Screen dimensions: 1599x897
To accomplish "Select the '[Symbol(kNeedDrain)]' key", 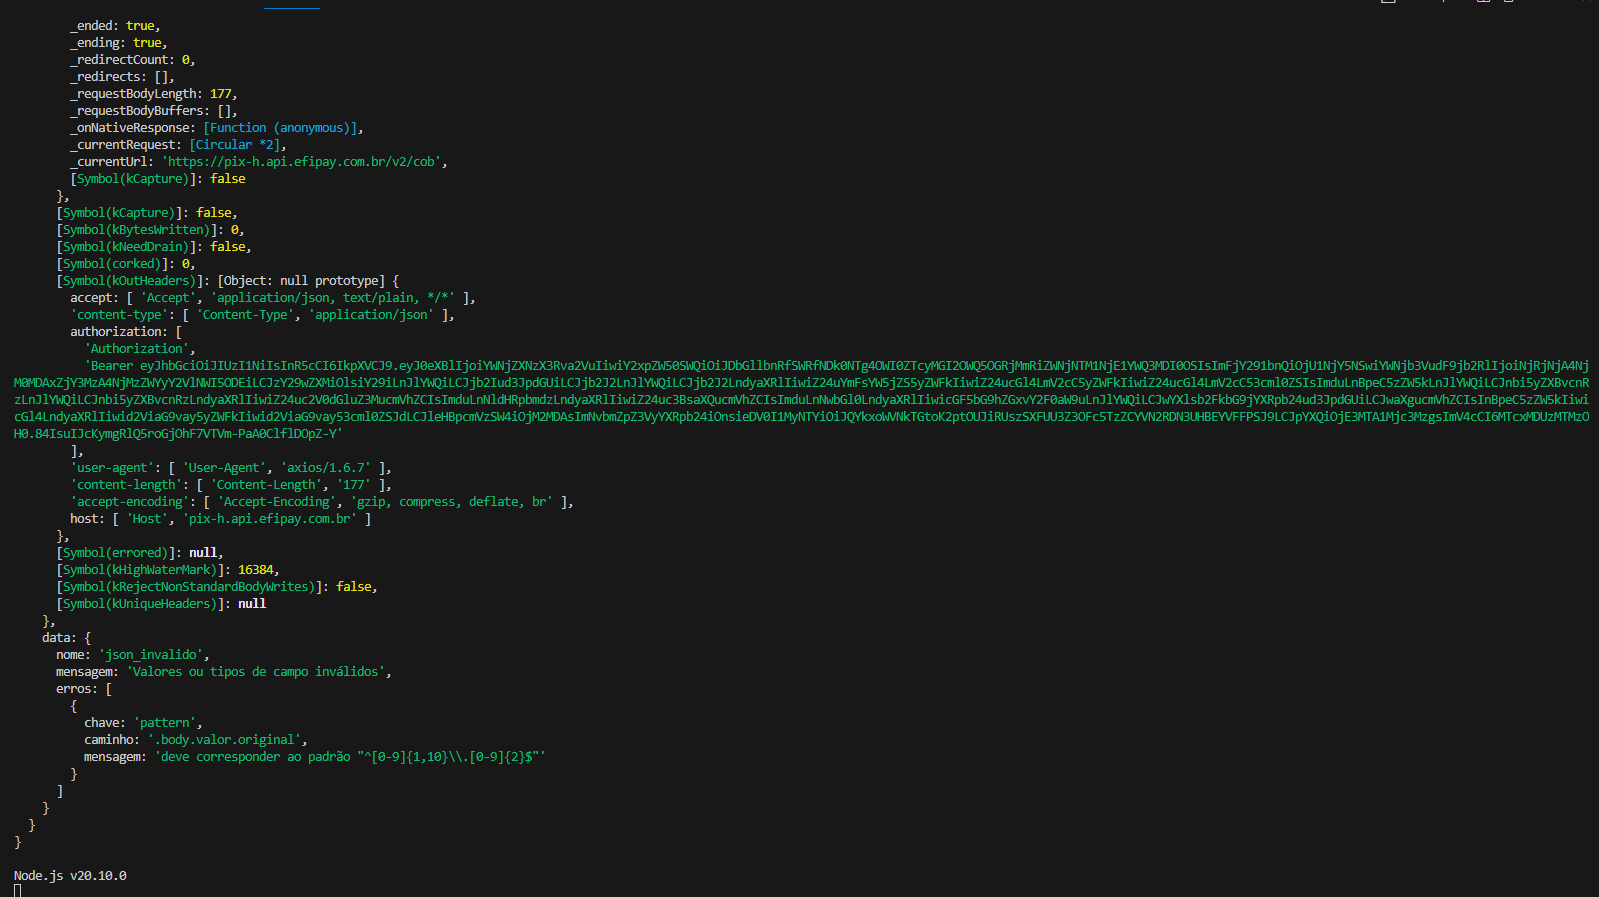I will [126, 247].
